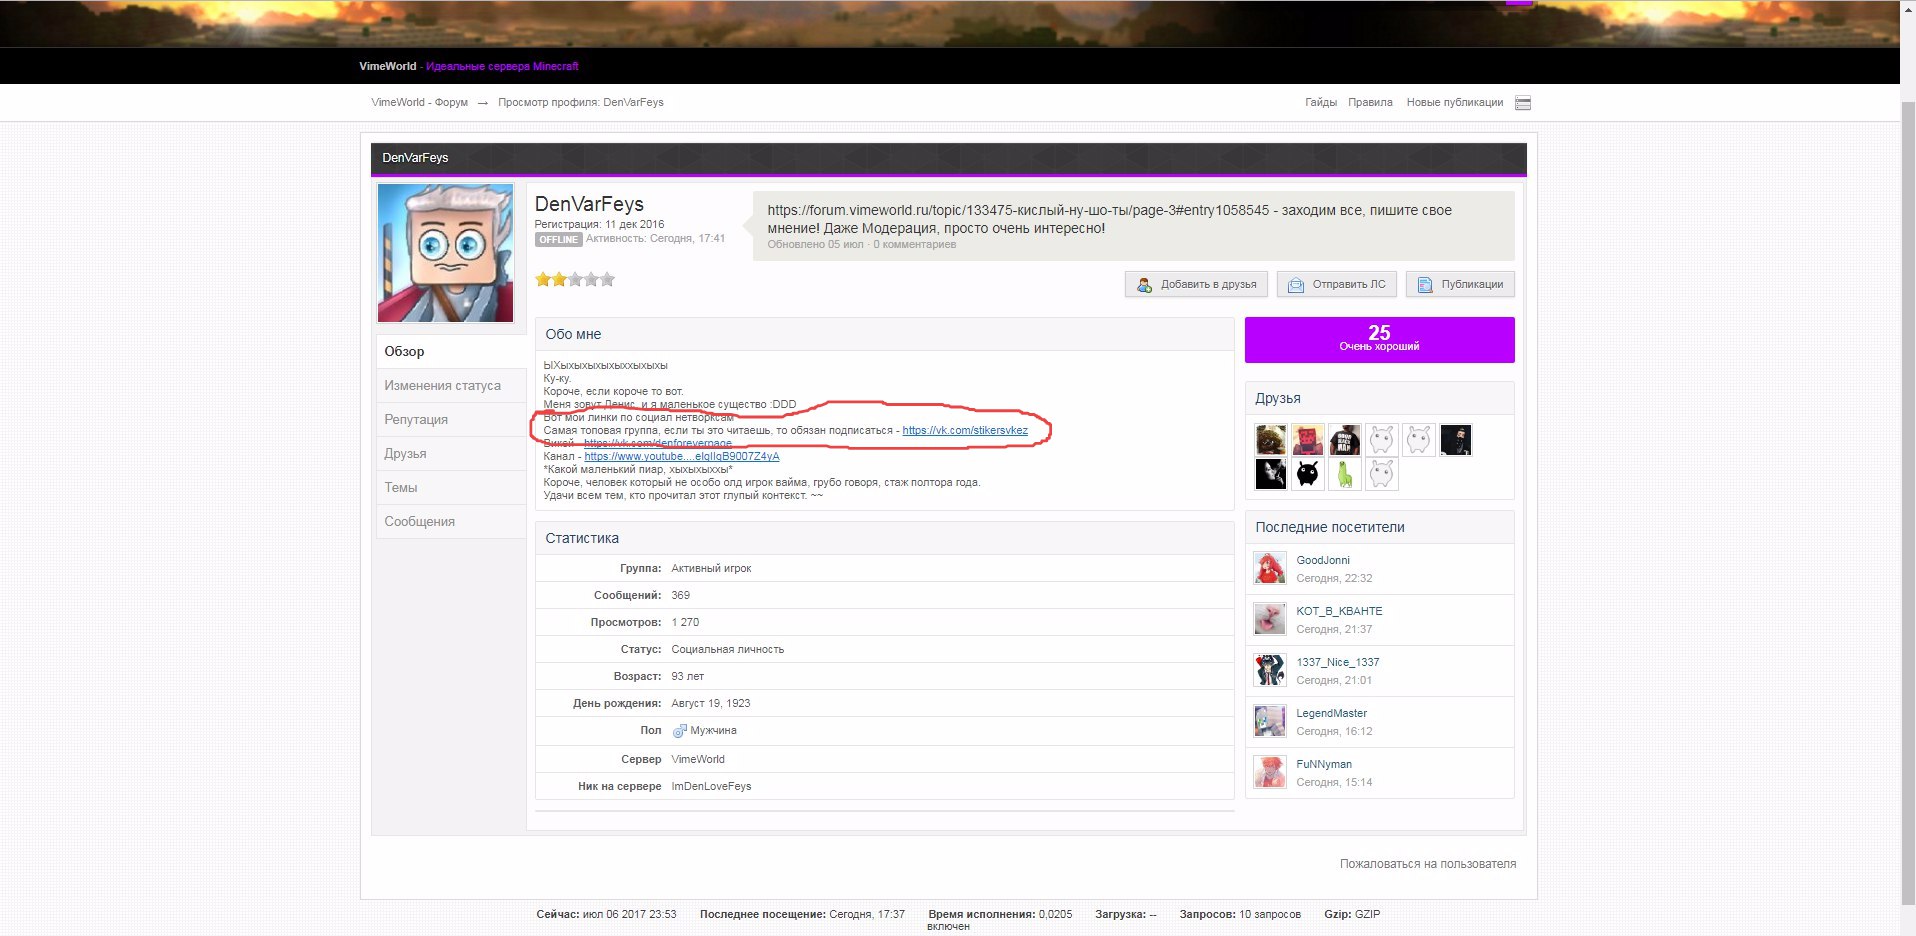Switch to Темы tab
The width and height of the screenshot is (1916, 936).
(451, 487)
